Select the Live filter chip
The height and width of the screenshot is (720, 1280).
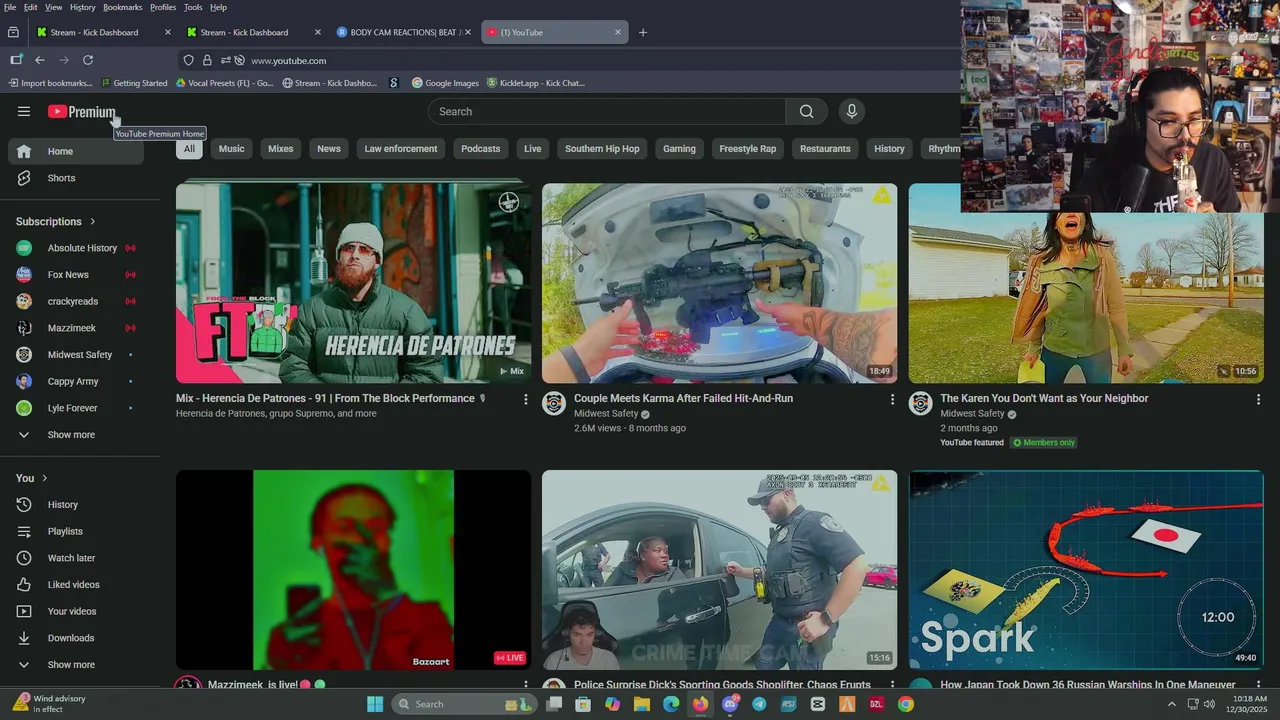[533, 149]
